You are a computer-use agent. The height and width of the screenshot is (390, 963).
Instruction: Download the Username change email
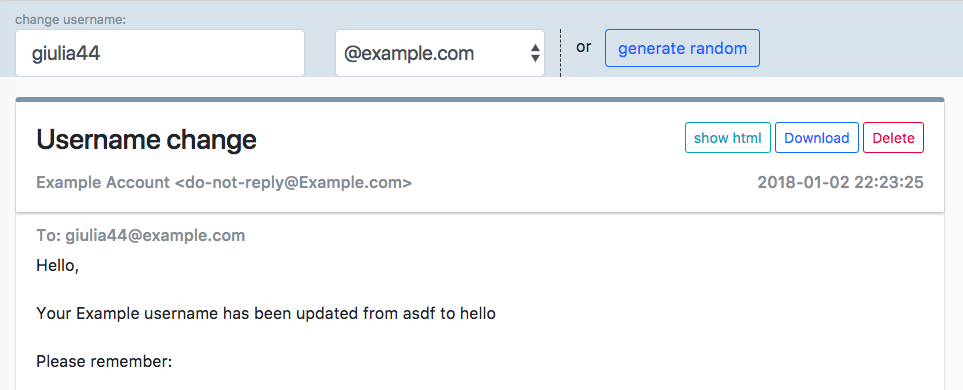817,138
